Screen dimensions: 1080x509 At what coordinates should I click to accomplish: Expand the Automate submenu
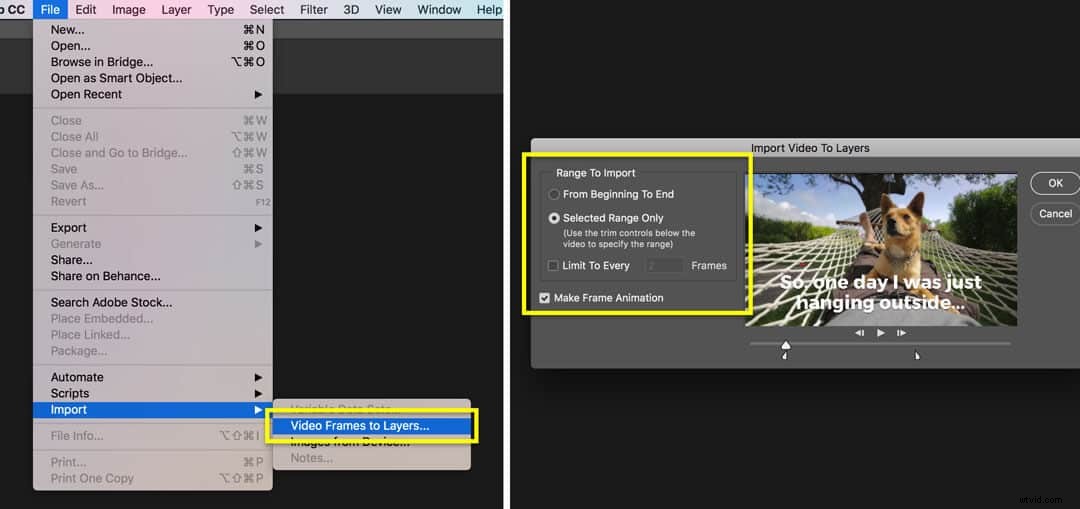153,377
